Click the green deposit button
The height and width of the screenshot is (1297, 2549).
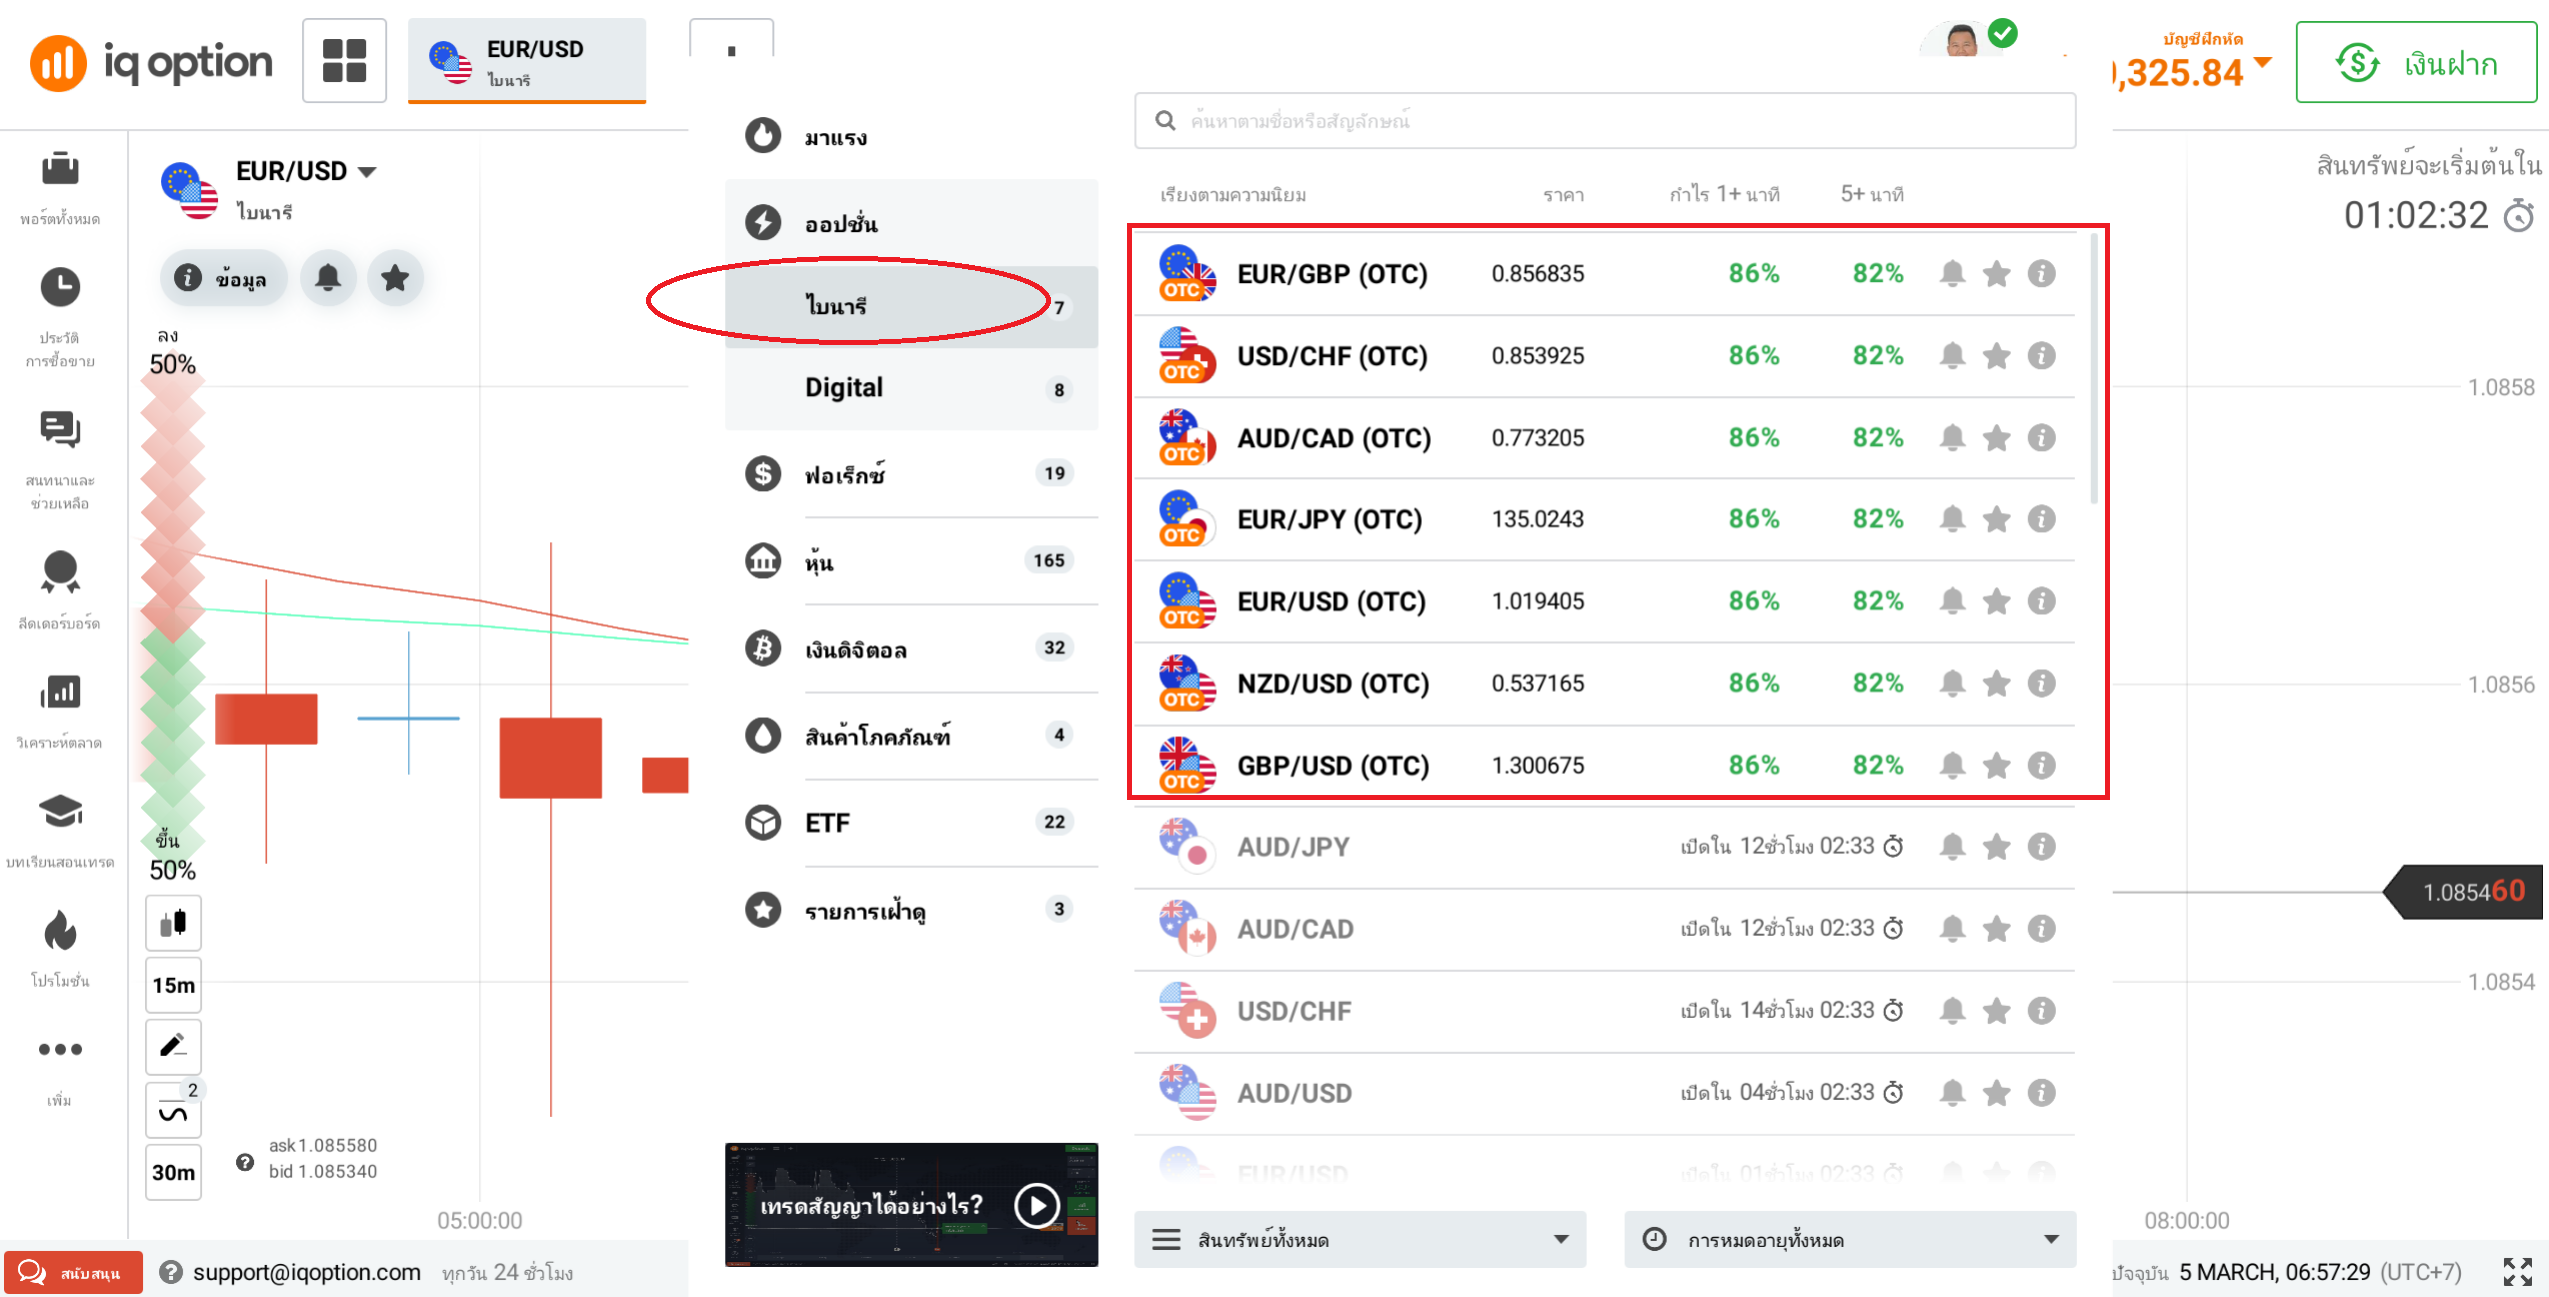click(x=2416, y=62)
